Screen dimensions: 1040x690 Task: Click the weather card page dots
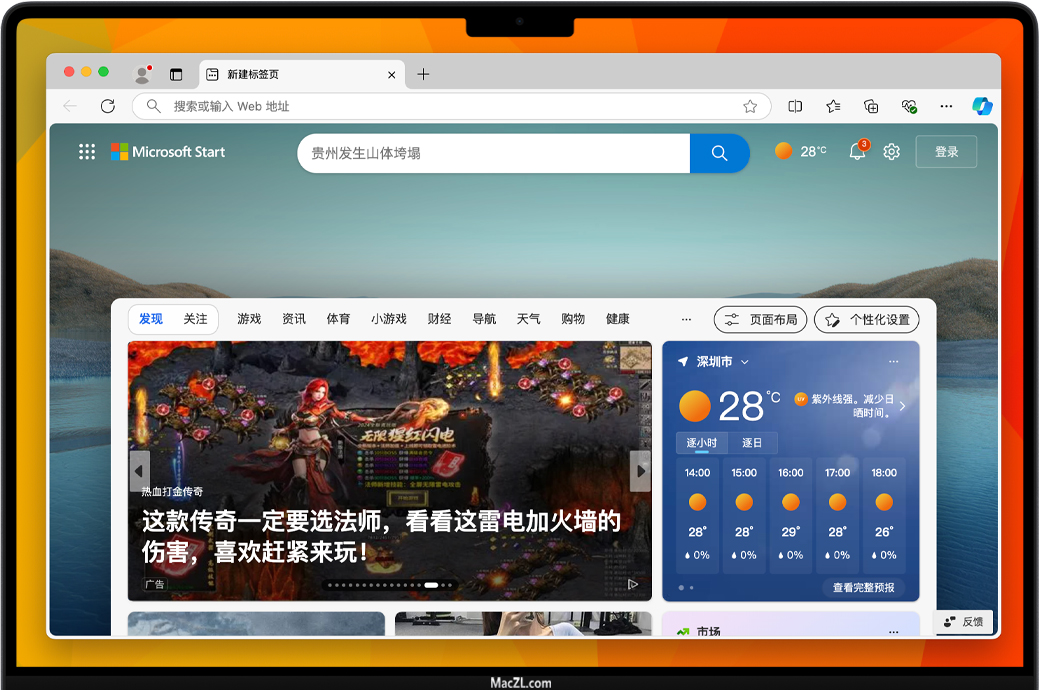tap(686, 588)
